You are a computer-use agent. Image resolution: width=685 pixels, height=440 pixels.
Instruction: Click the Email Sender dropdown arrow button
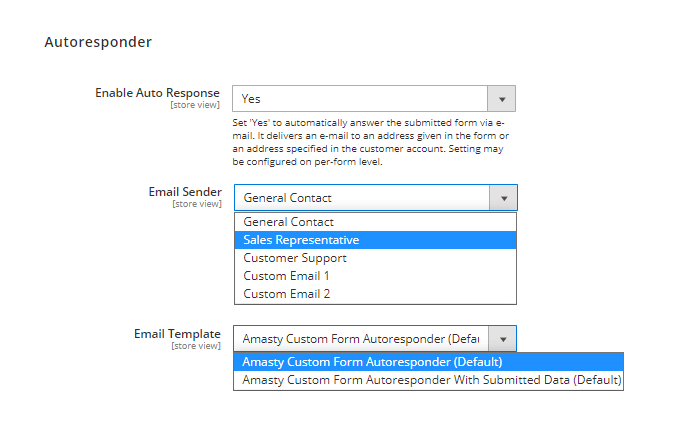[503, 198]
